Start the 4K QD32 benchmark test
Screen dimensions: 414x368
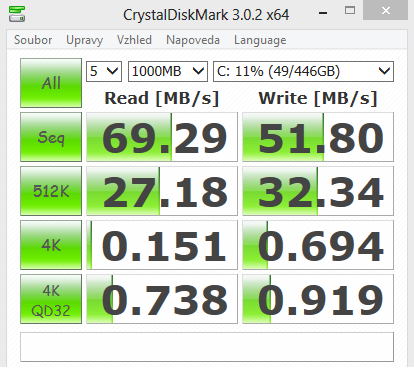(x=51, y=299)
